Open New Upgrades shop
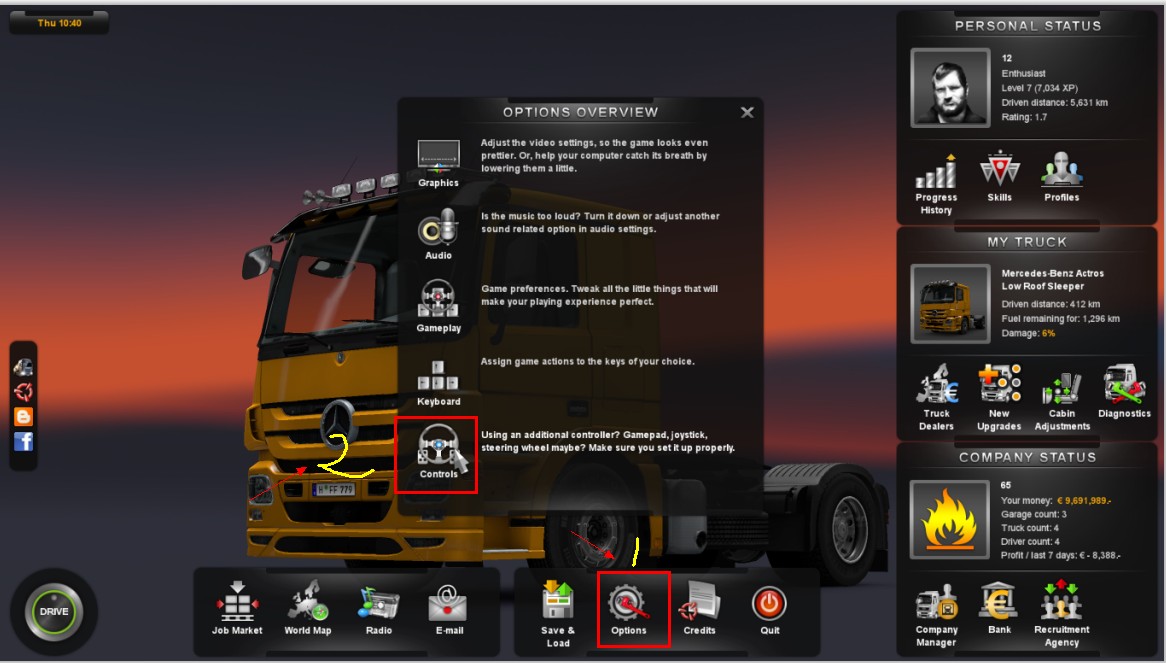1166x663 pixels. click(x=999, y=384)
